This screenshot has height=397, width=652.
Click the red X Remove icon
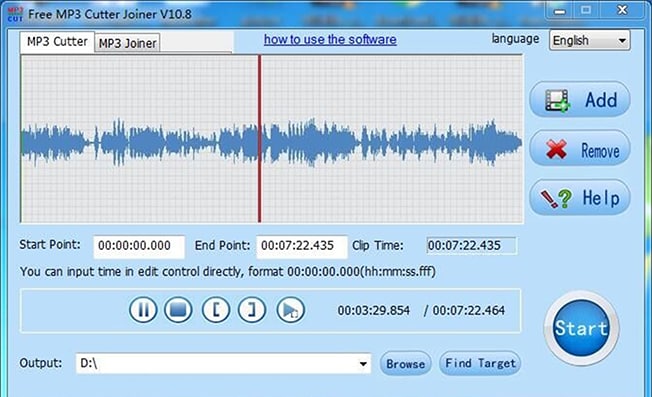556,149
